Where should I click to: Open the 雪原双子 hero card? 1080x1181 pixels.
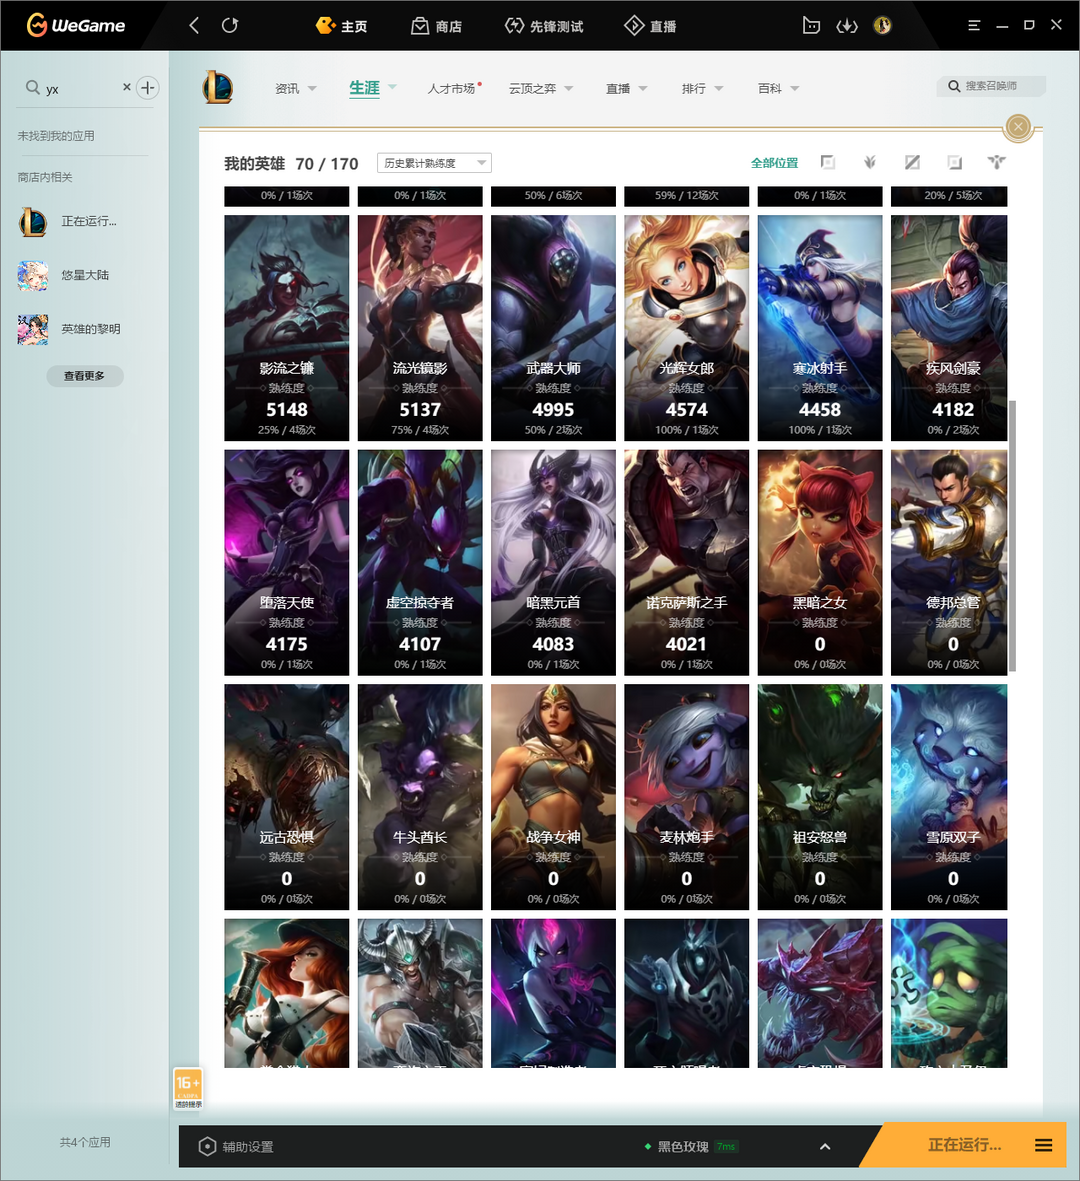949,797
